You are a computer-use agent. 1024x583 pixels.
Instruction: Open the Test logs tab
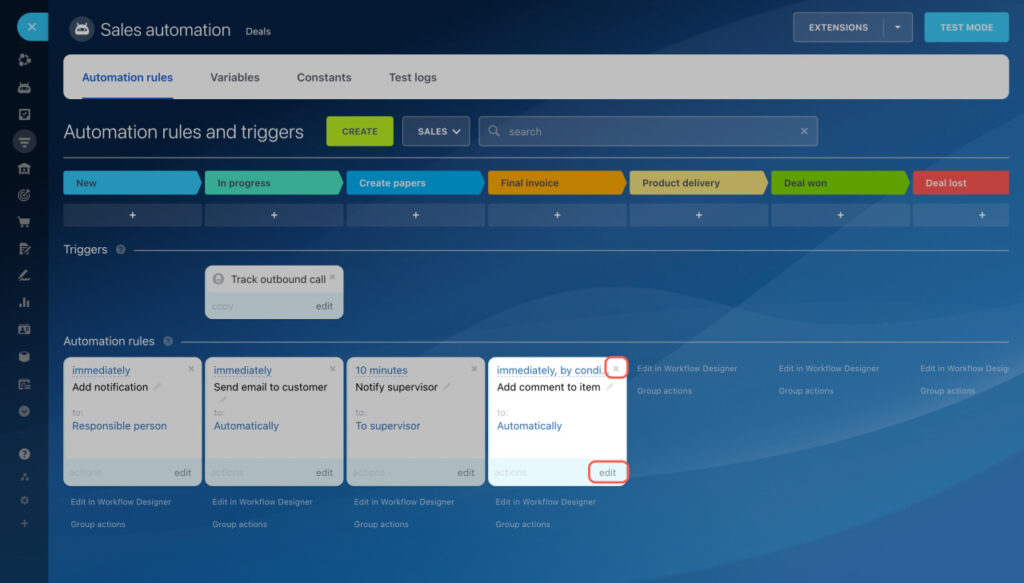[412, 77]
